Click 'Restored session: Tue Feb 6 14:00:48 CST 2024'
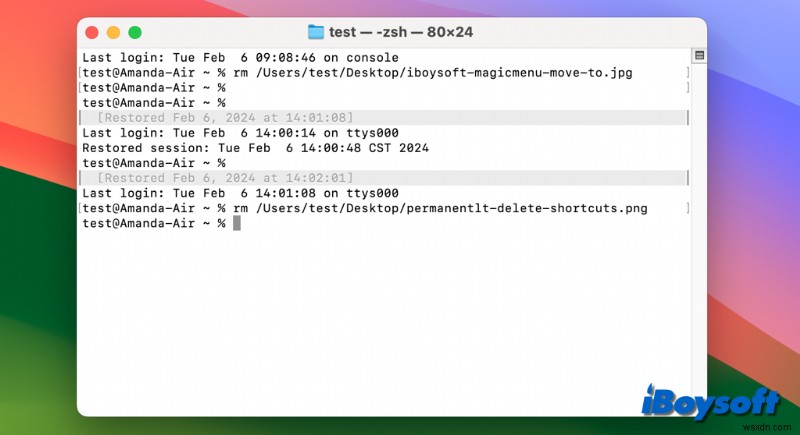Image resolution: width=800 pixels, height=435 pixels. (255, 148)
